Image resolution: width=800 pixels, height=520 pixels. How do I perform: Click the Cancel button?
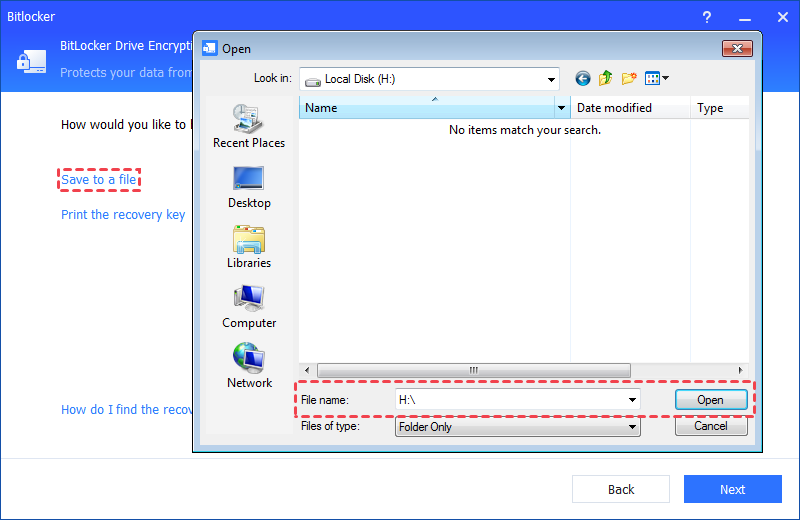point(711,426)
